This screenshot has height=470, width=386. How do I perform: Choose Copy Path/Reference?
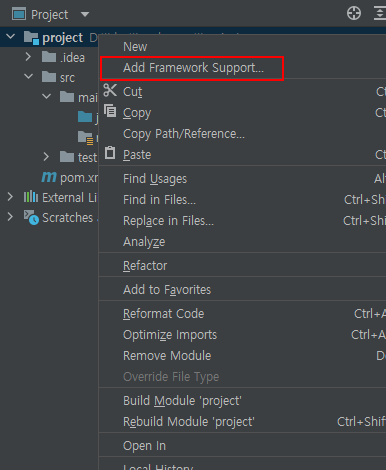[x=243, y=134]
